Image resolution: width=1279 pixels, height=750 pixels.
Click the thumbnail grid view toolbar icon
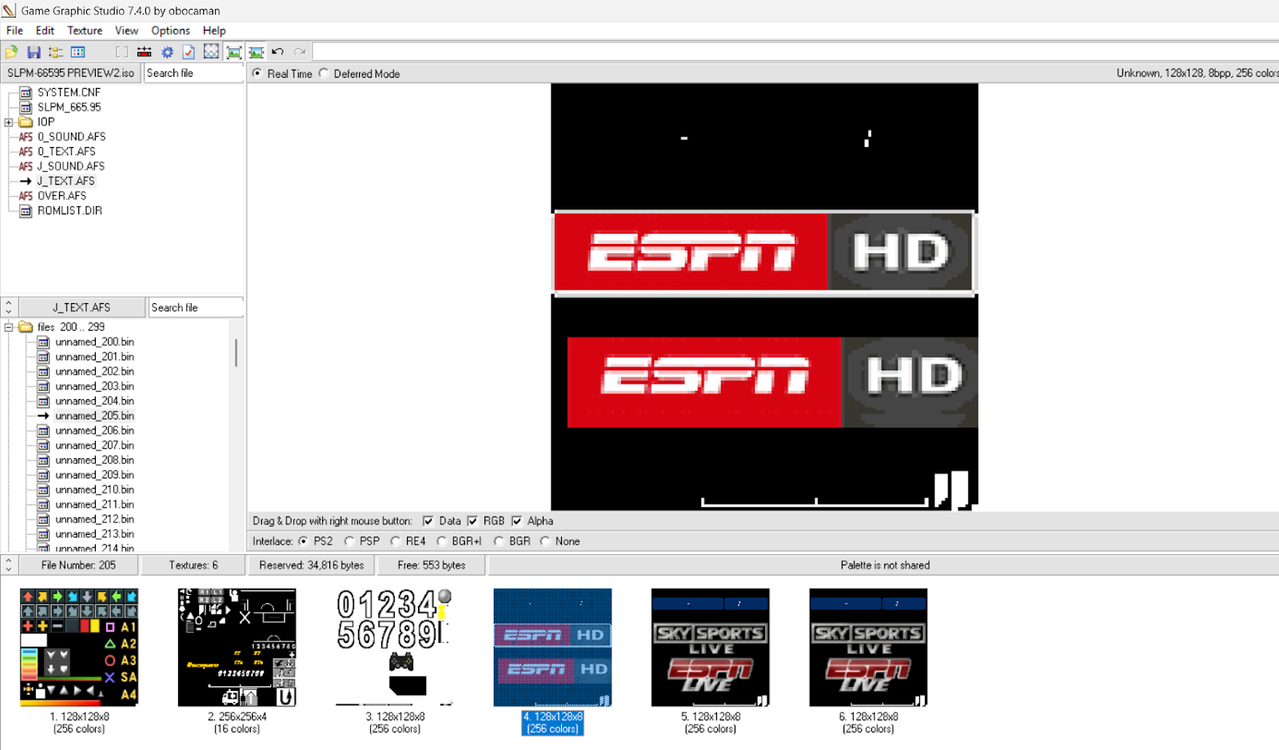point(77,52)
